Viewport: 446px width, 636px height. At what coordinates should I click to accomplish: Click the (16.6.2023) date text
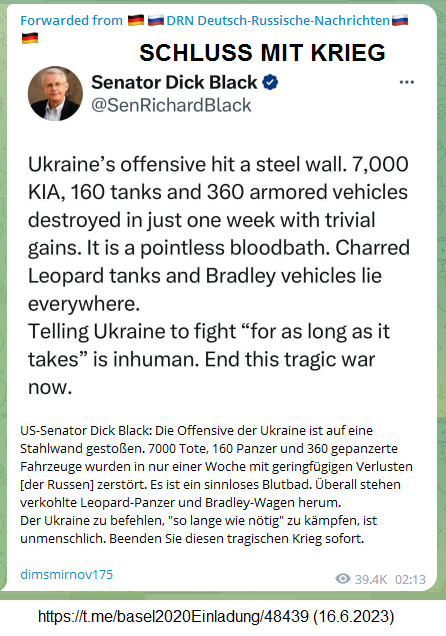pos(354,617)
